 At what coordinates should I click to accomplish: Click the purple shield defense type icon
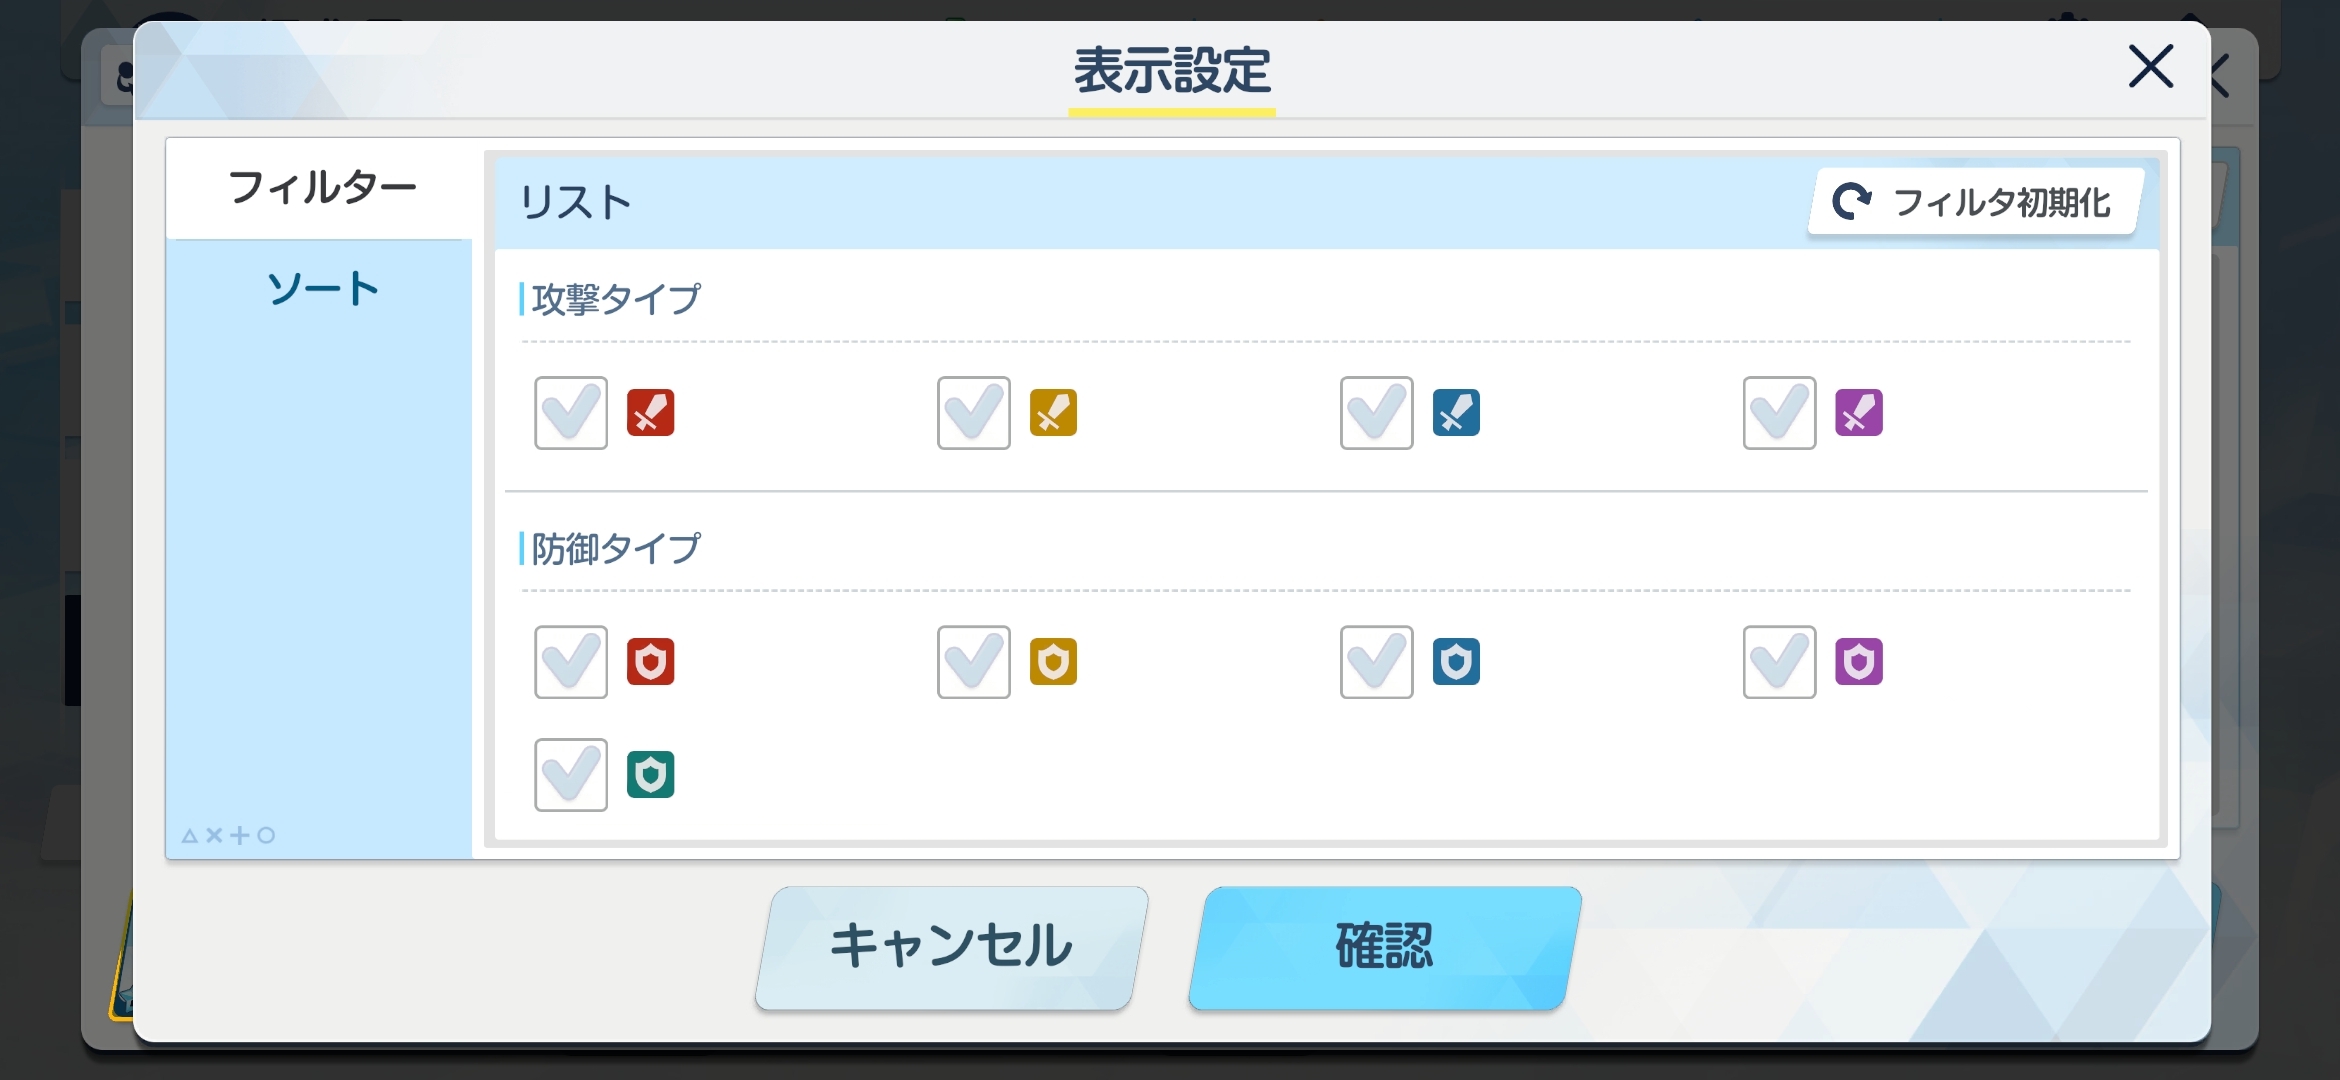(1859, 662)
